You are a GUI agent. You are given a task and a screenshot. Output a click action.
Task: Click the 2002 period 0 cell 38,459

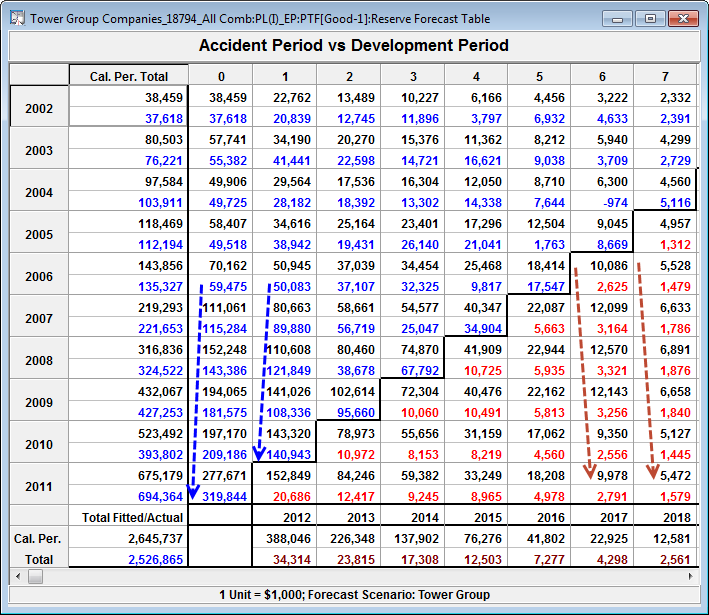(x=221, y=97)
